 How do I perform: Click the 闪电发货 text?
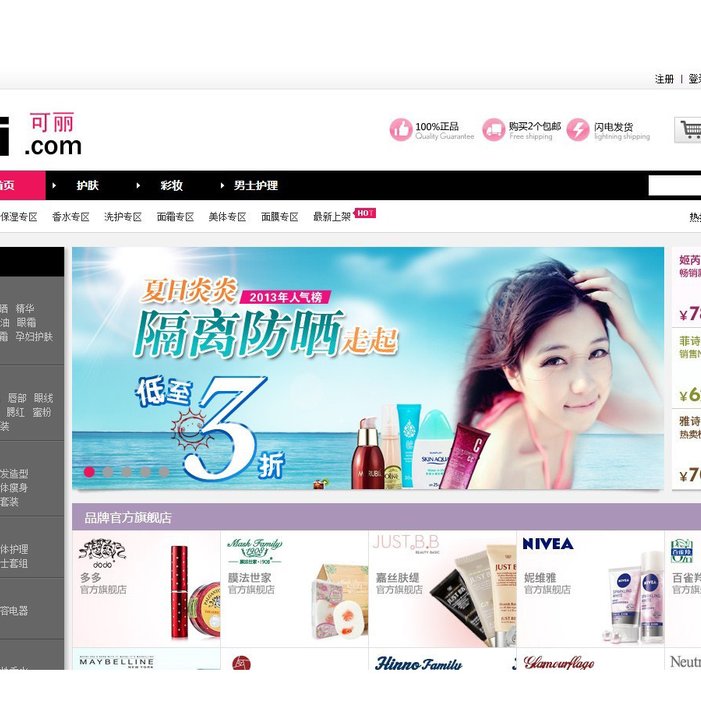[613, 127]
